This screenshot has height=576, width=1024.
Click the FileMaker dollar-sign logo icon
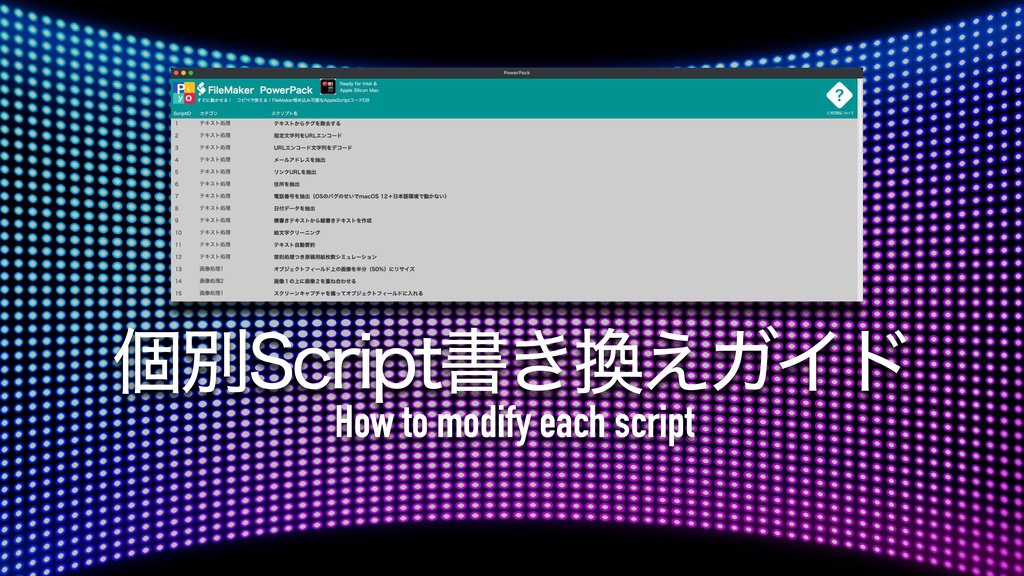201,87
